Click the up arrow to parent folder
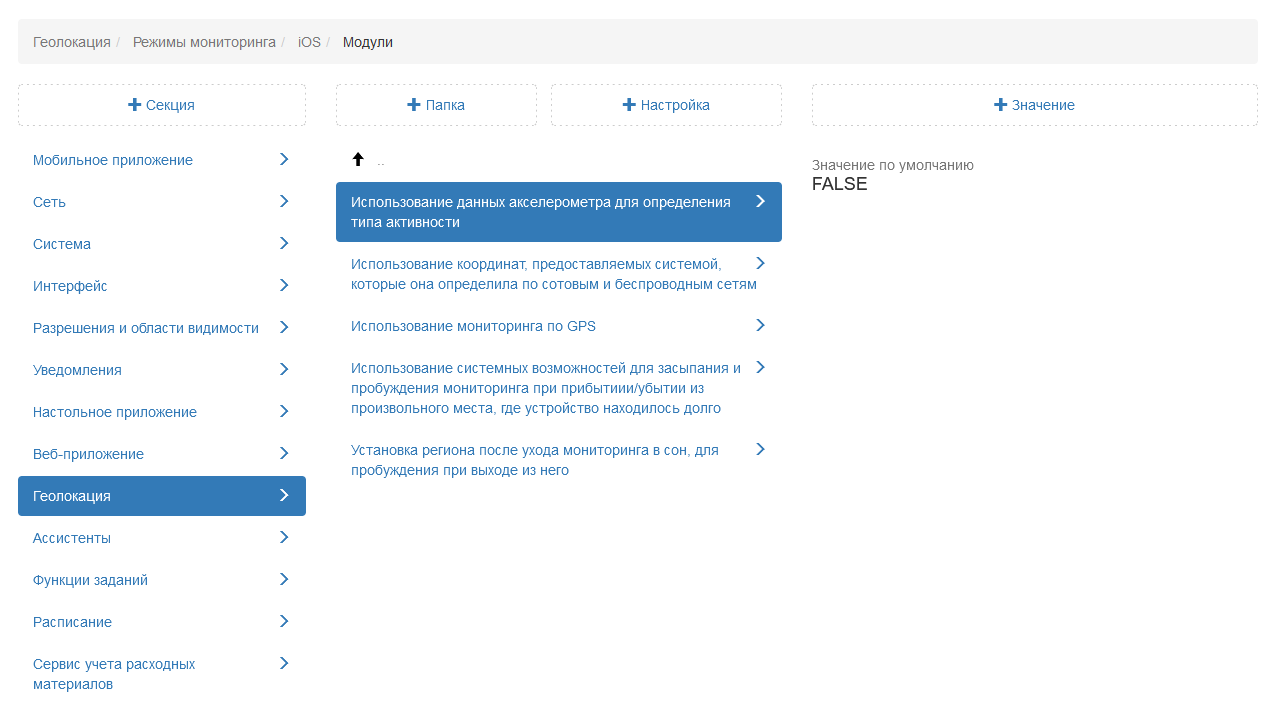 (358, 160)
